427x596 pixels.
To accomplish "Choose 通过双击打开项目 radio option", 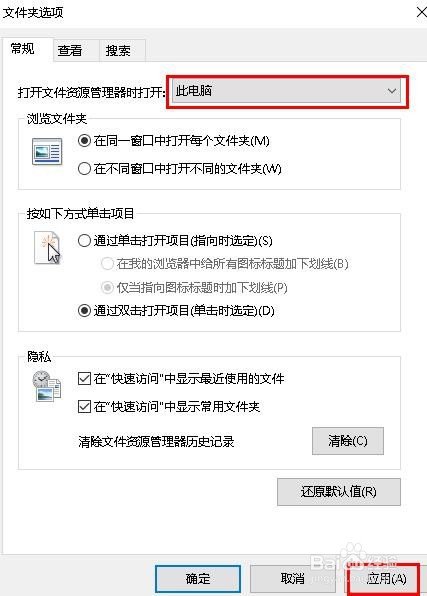I will 84,311.
